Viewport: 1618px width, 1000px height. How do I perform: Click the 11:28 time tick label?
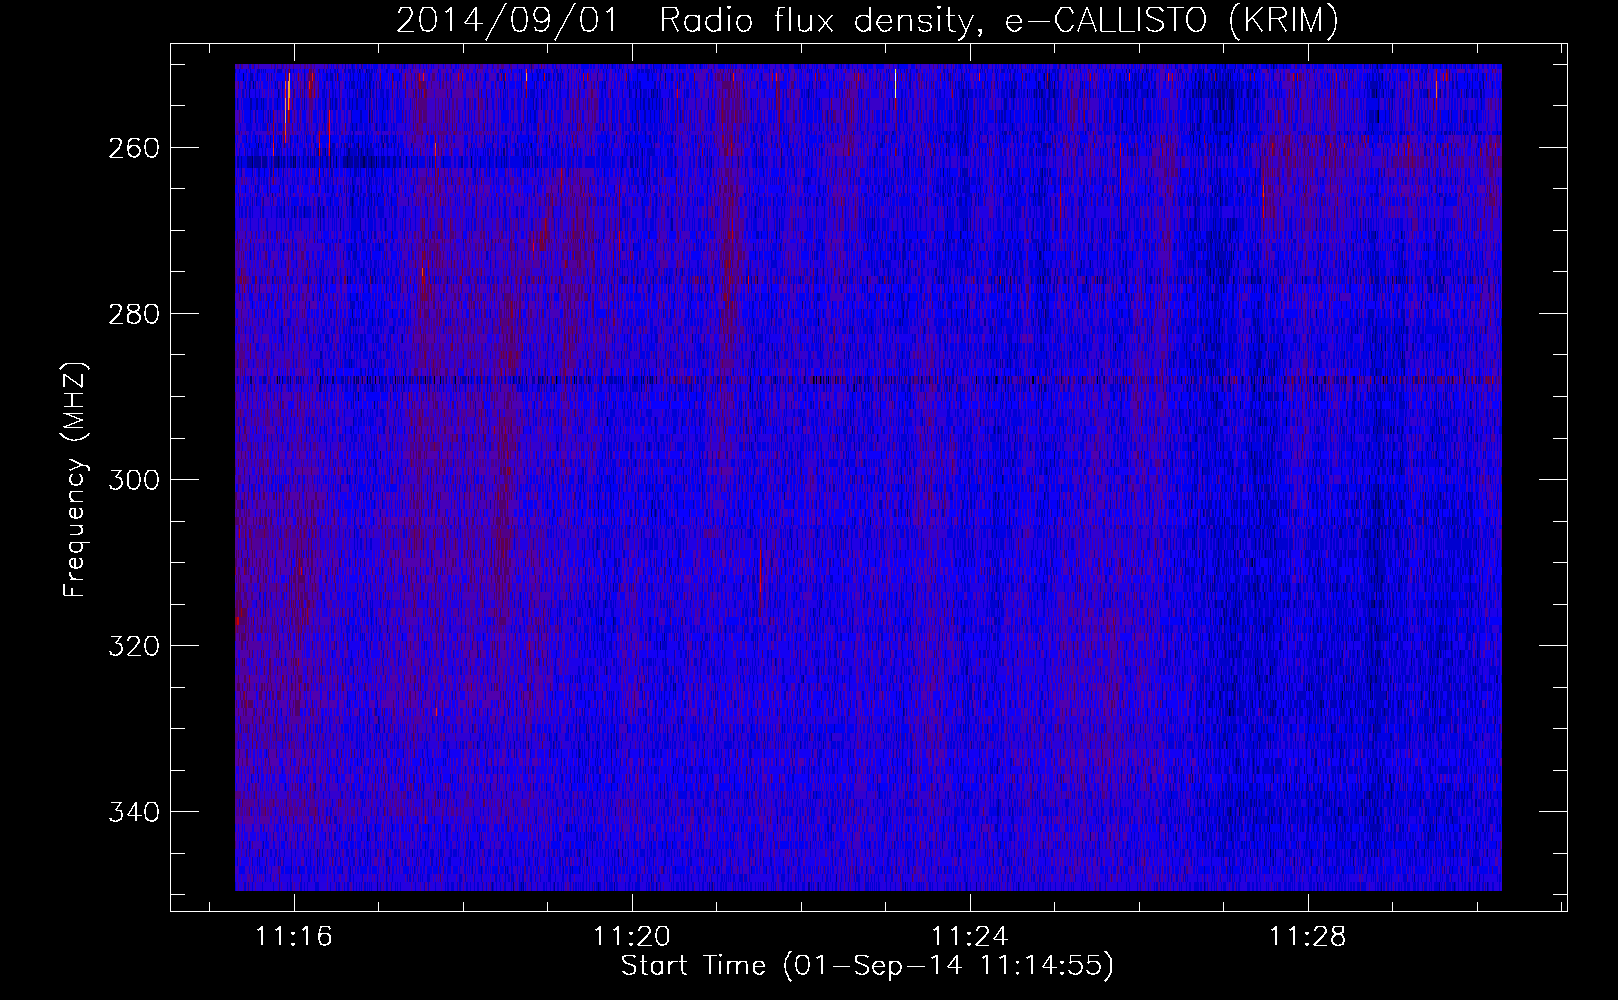(1308, 937)
